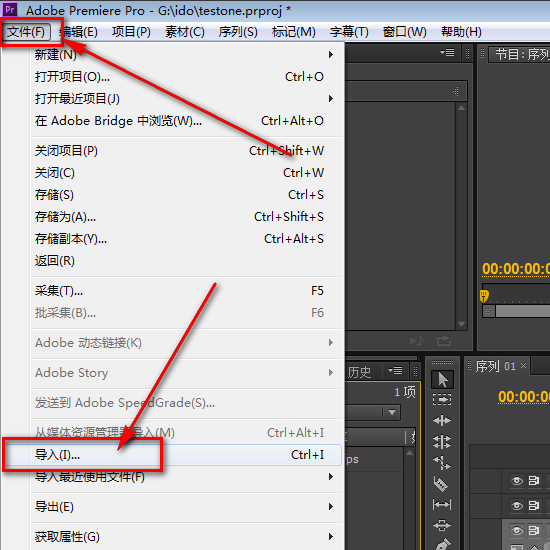This screenshot has width=550, height=550.
Task: Toggle sync lock on the lowest video track
Action: [x=534, y=530]
